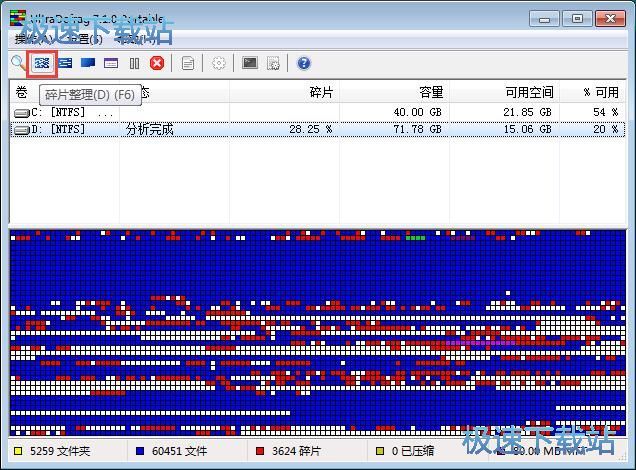Click the 20 % free cell
Screen dimensions: 636x470
(x=606, y=129)
